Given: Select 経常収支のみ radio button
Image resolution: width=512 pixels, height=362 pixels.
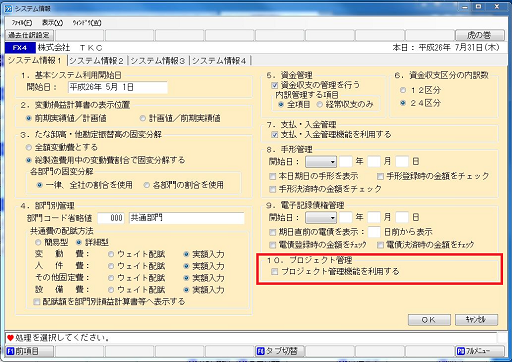Looking at the screenshot, I should [x=320, y=105].
